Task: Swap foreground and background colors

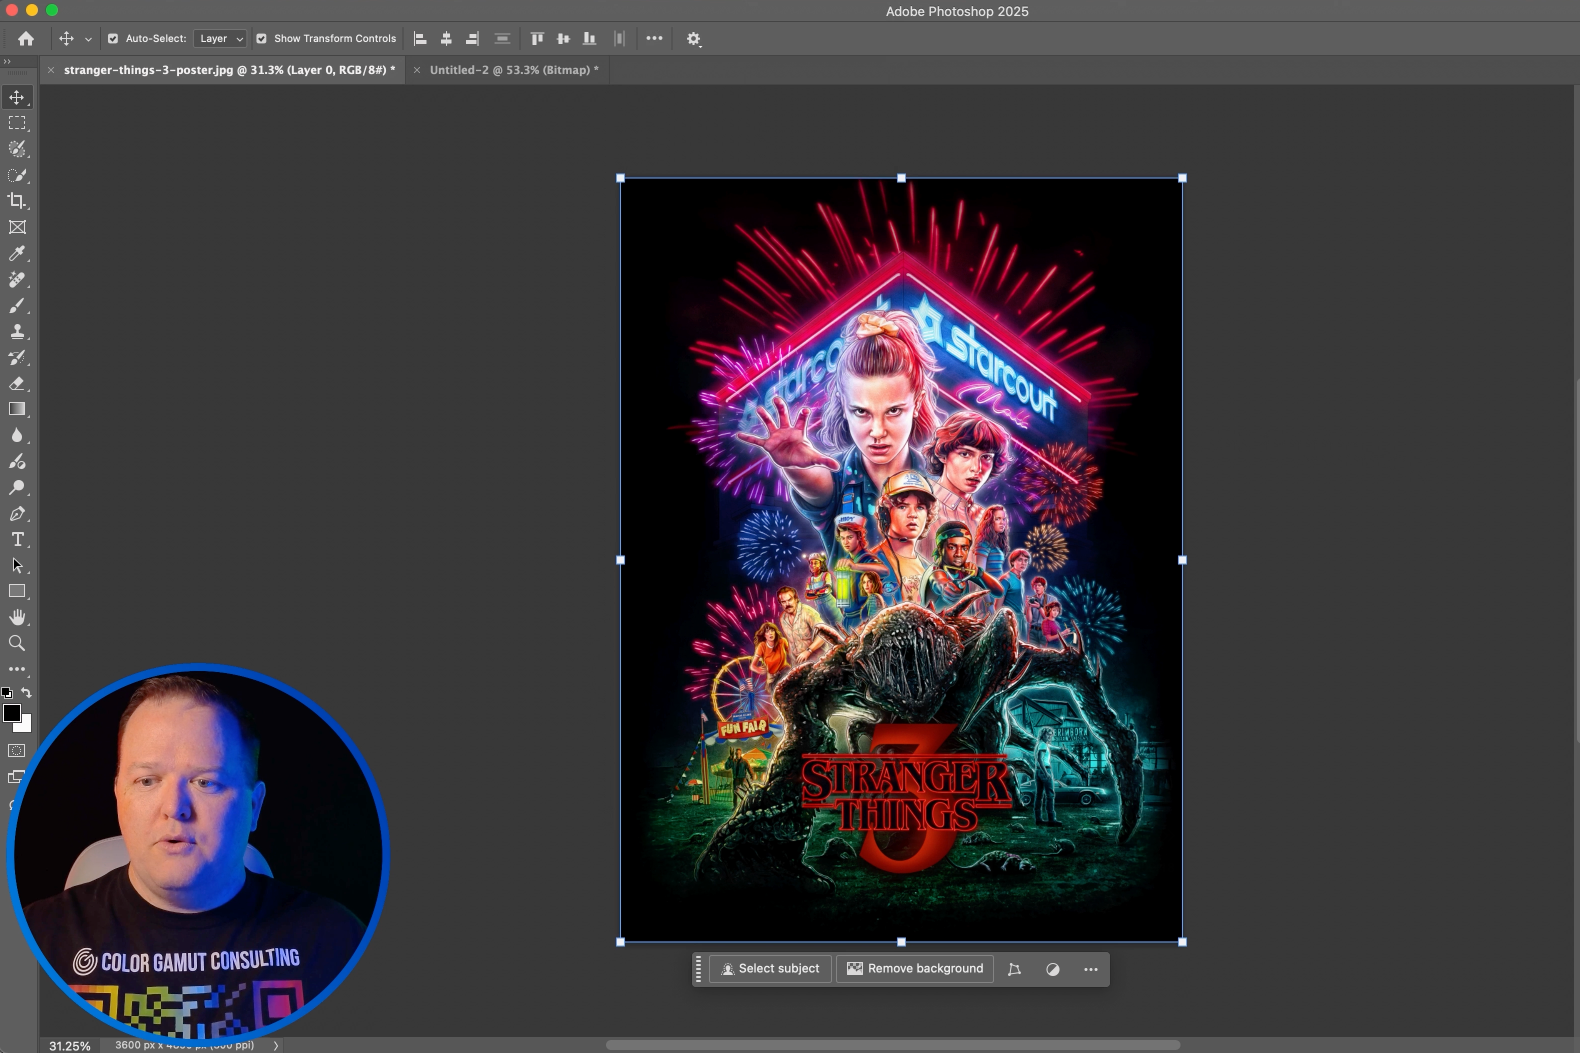Action: [x=27, y=692]
